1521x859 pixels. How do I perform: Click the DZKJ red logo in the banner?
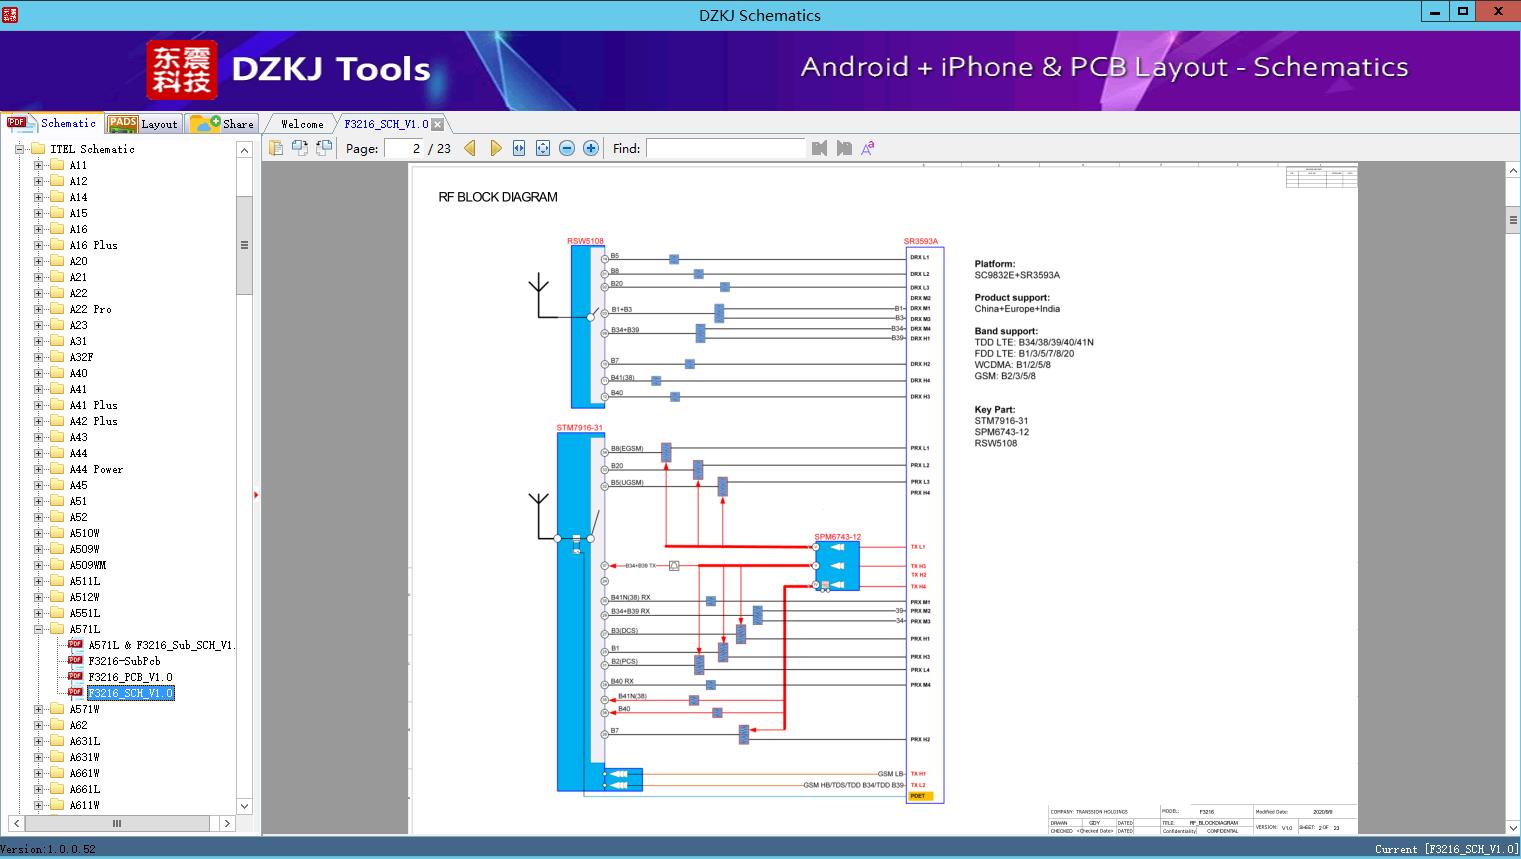tap(182, 70)
